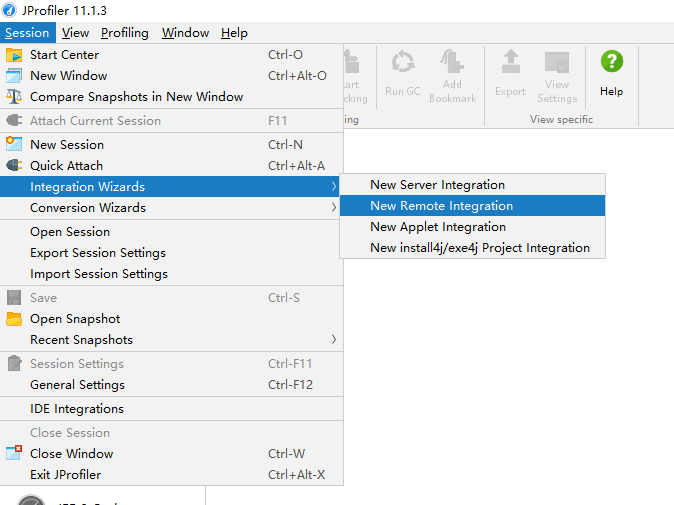The image size is (674, 505).
Task: Click the Compare Snapshots scales icon
Action: (x=14, y=97)
